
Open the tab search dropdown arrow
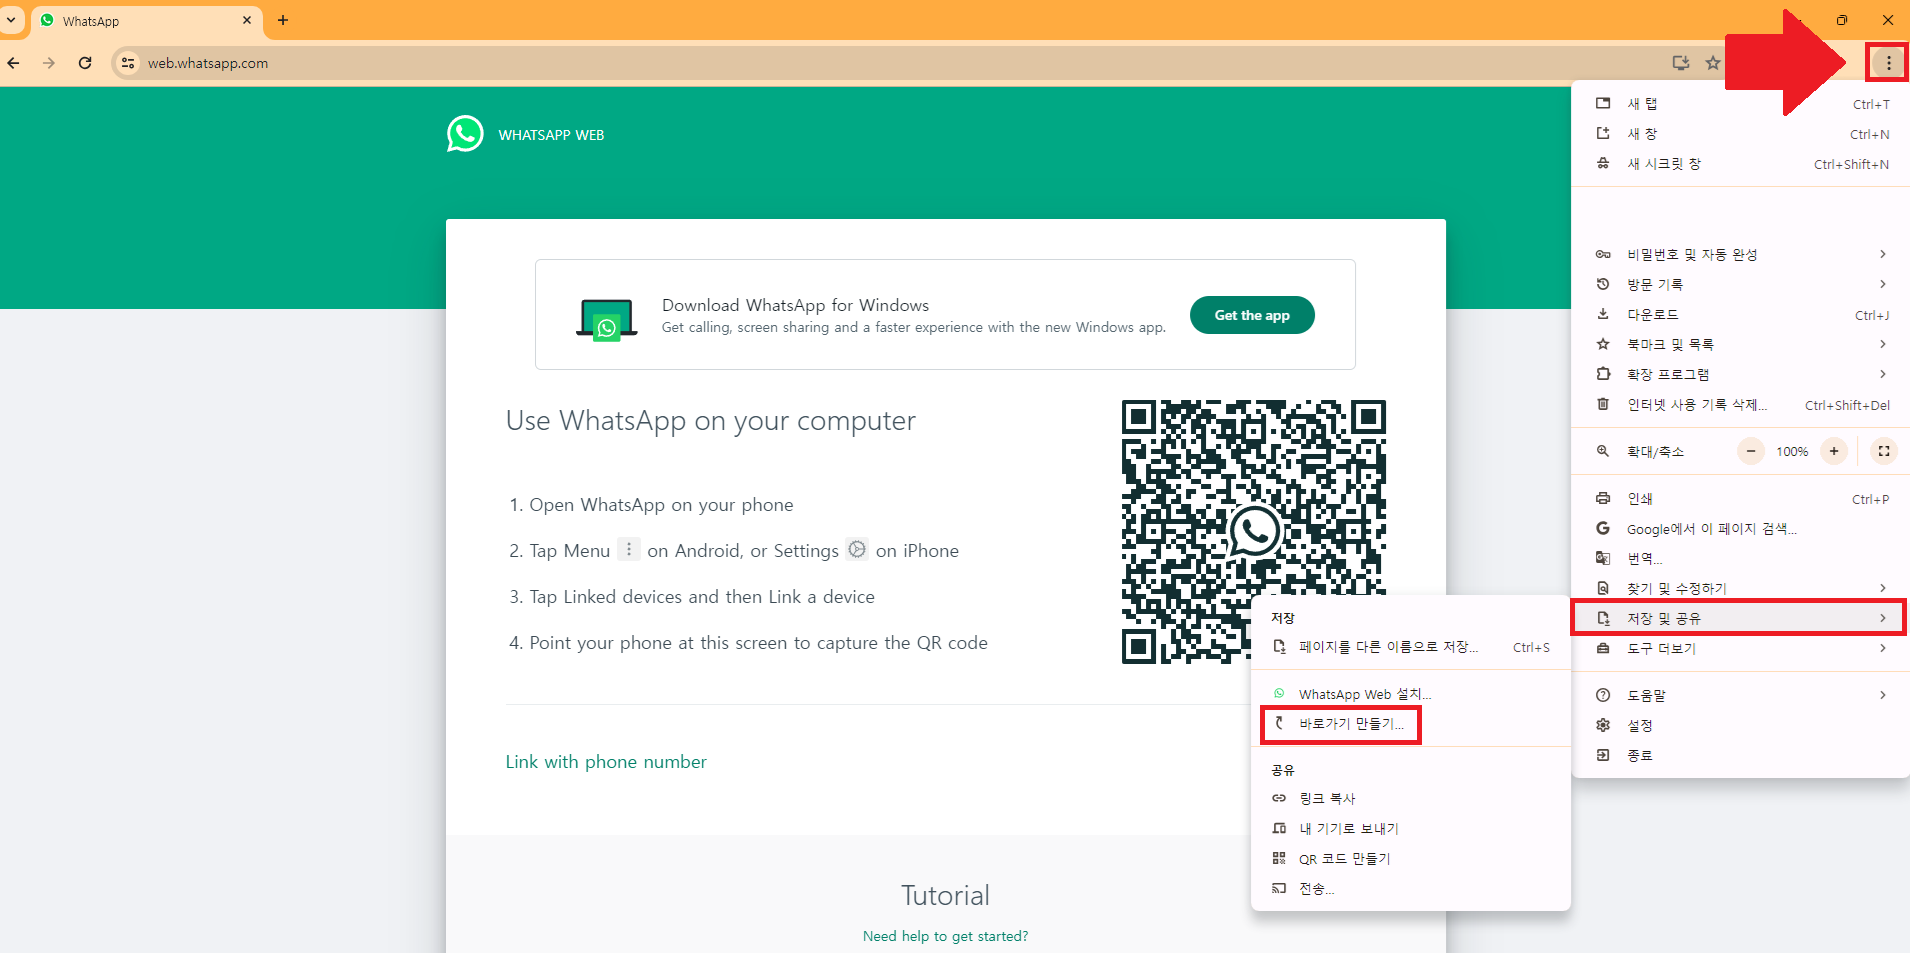pyautogui.click(x=11, y=20)
